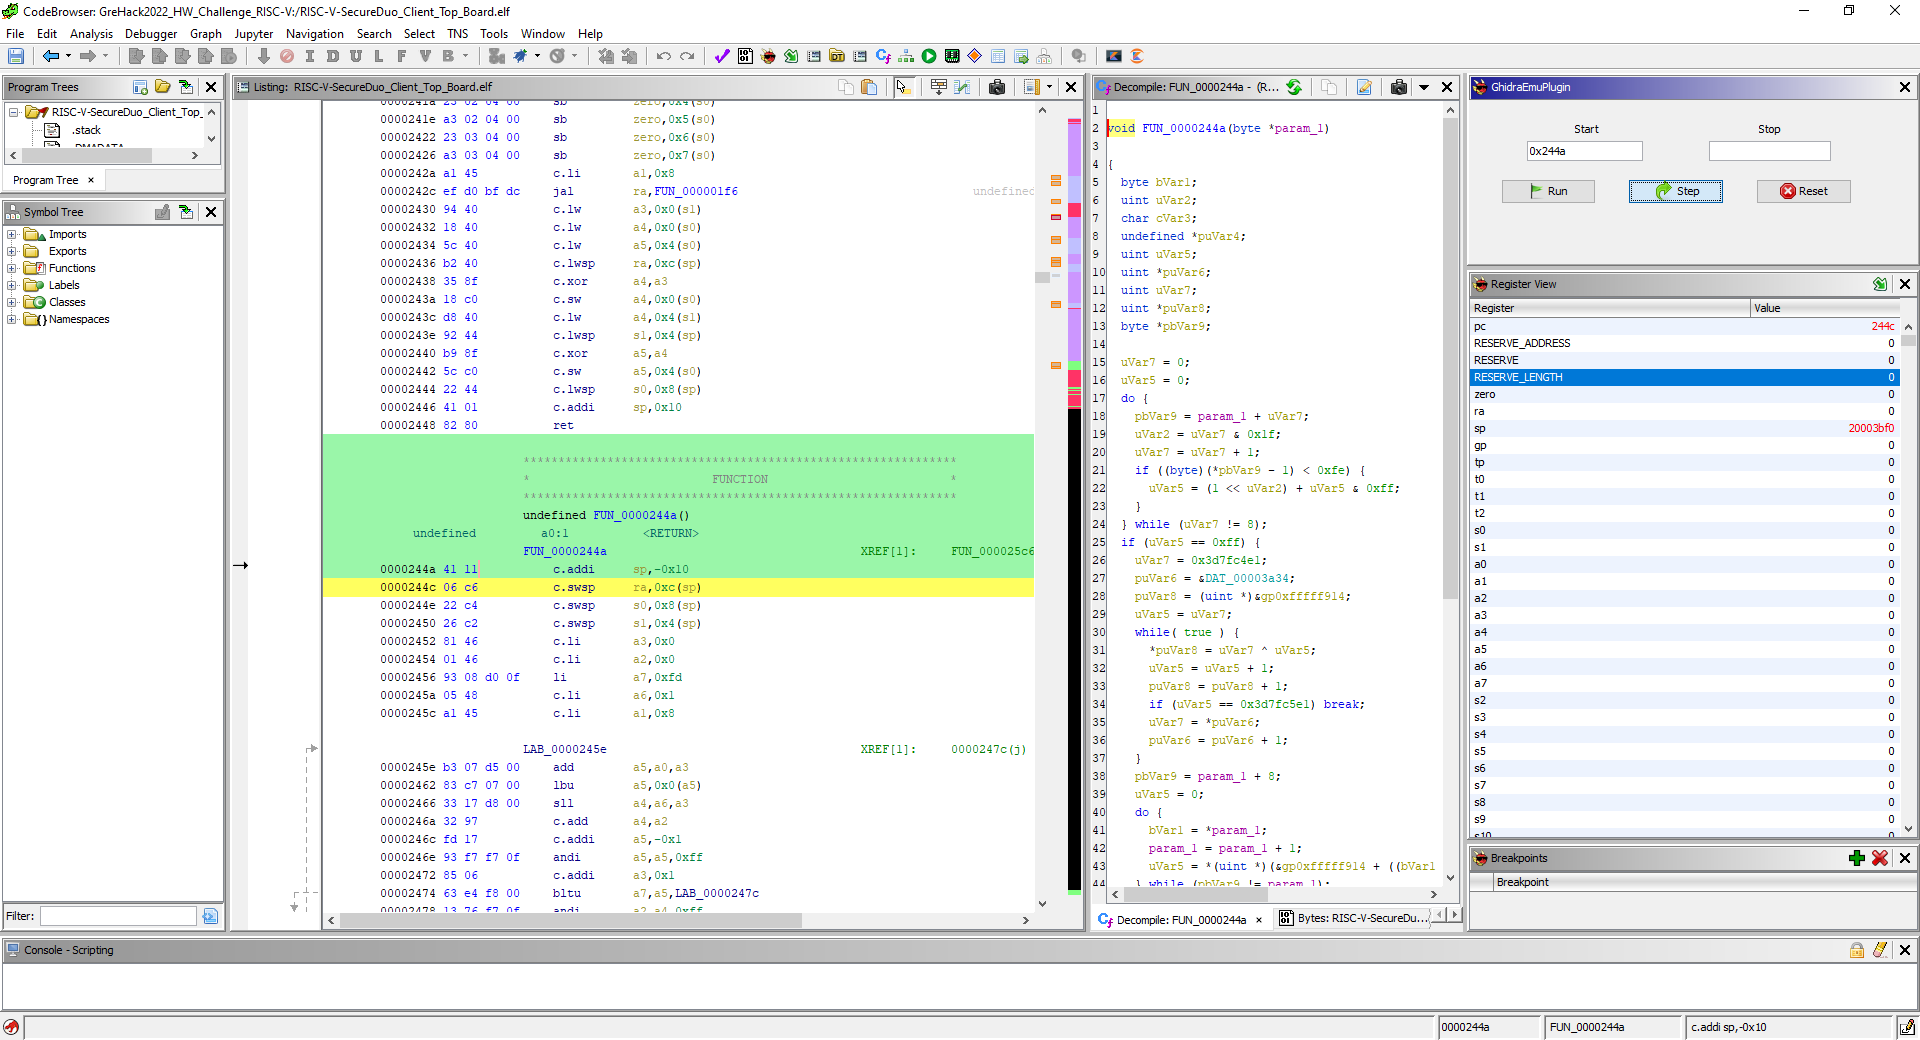Click the Step button in GhidraEmuPlugin

click(x=1675, y=191)
